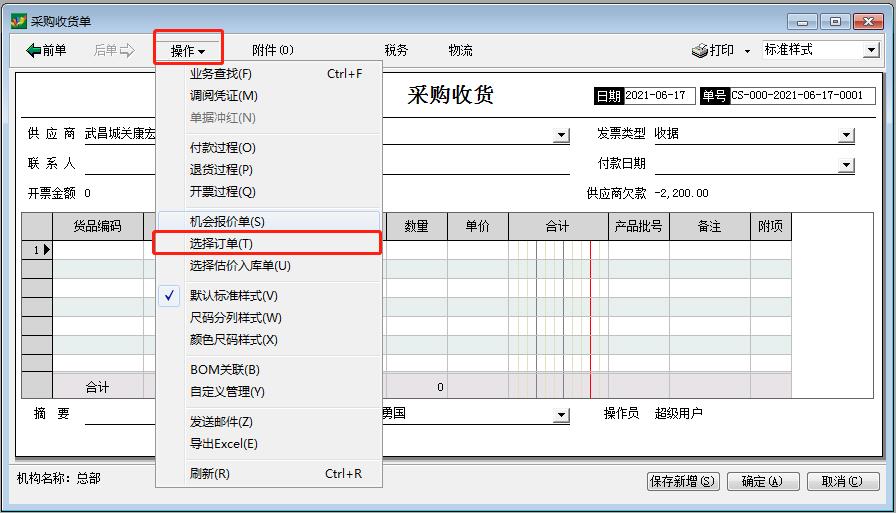Click the app icon in title bar
The image size is (896, 513).
tap(18, 21)
